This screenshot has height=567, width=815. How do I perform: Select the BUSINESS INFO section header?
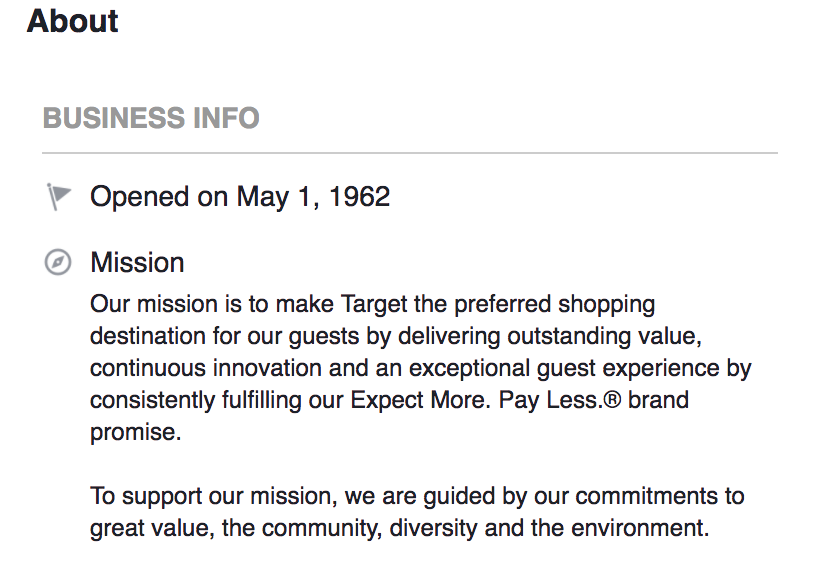[x=151, y=117]
